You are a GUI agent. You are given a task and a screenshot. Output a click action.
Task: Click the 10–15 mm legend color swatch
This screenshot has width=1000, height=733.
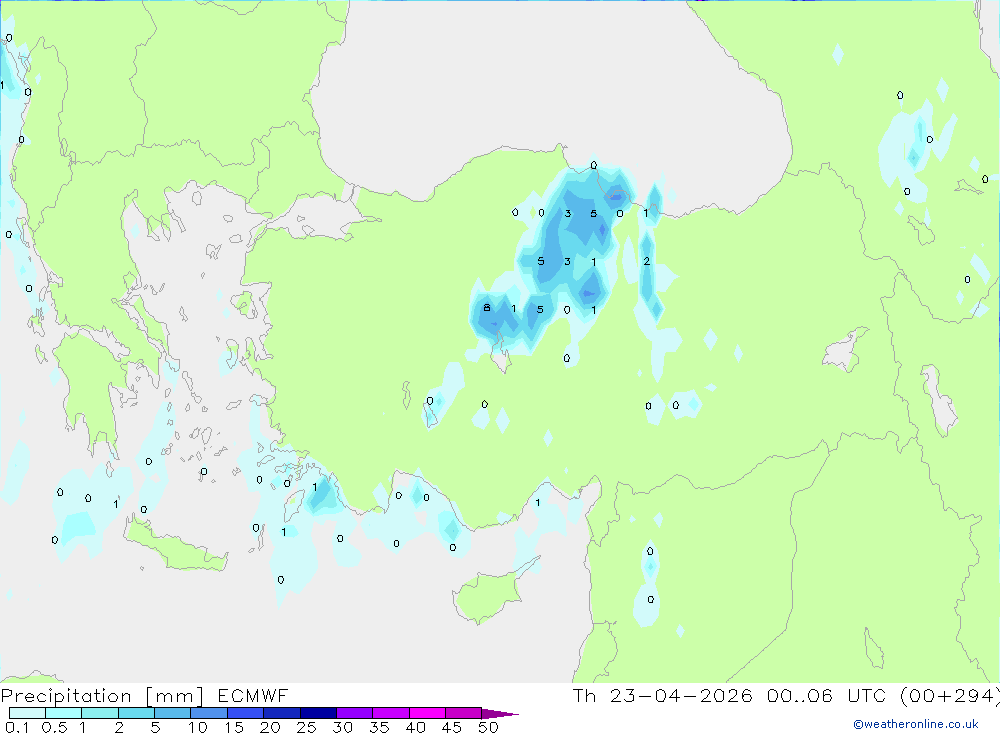(x=209, y=713)
